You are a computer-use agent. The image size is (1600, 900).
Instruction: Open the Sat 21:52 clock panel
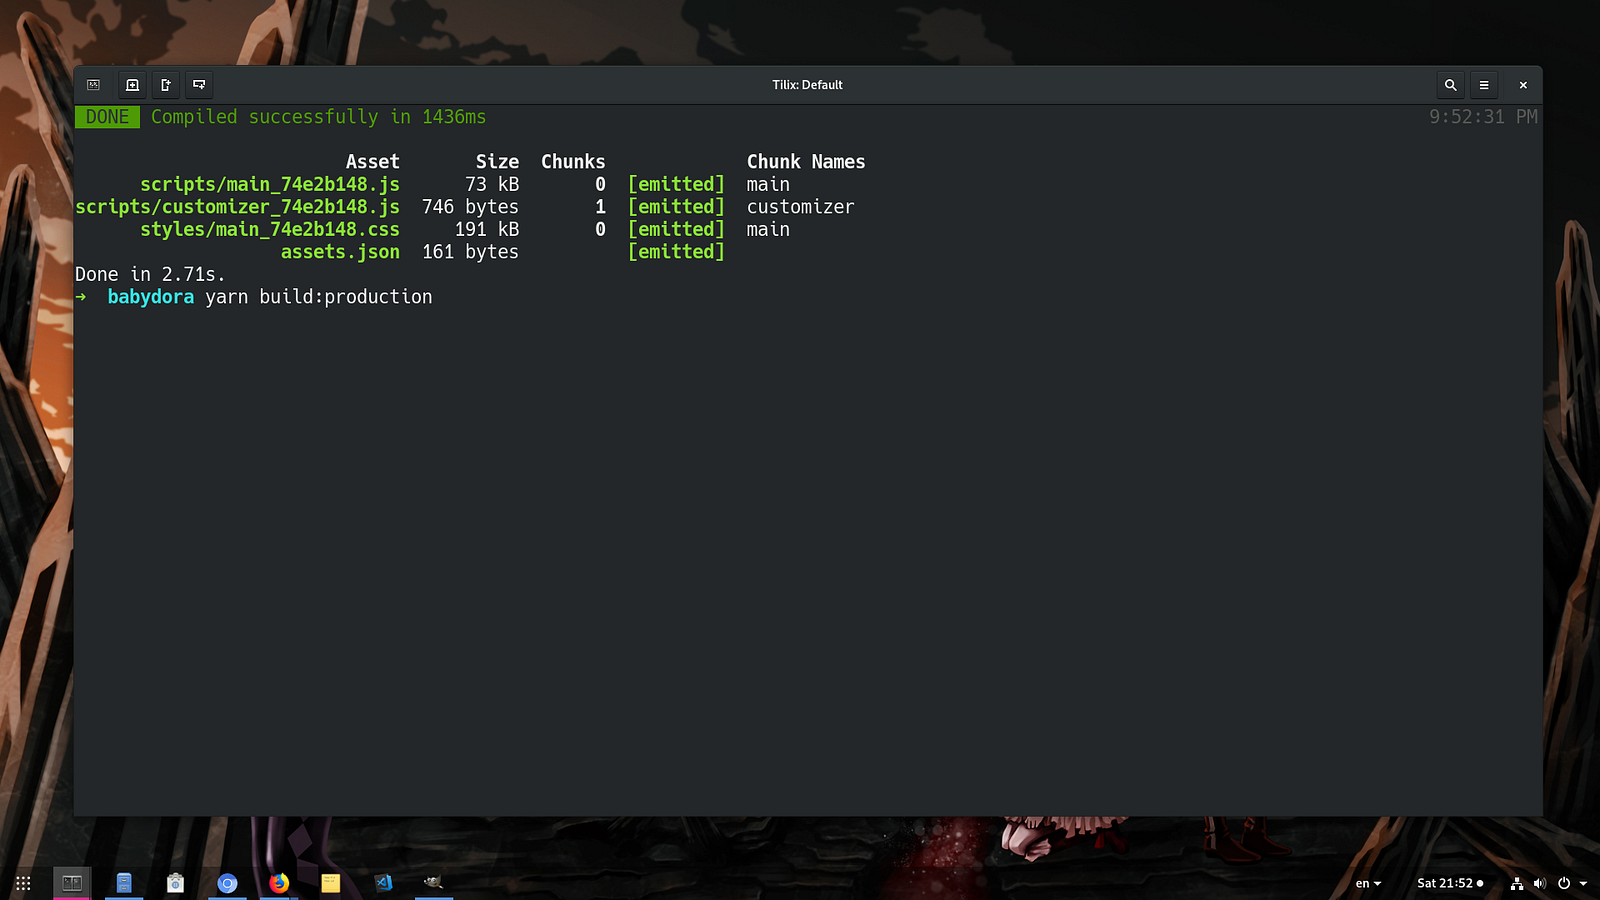point(1450,883)
